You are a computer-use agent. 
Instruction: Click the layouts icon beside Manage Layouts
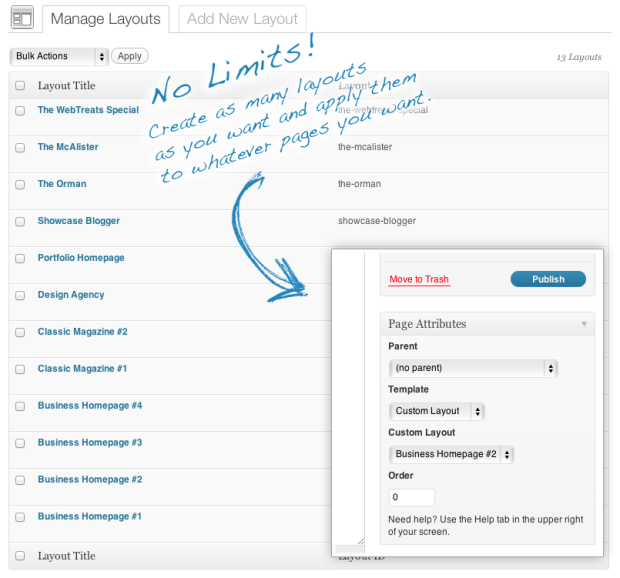21,18
